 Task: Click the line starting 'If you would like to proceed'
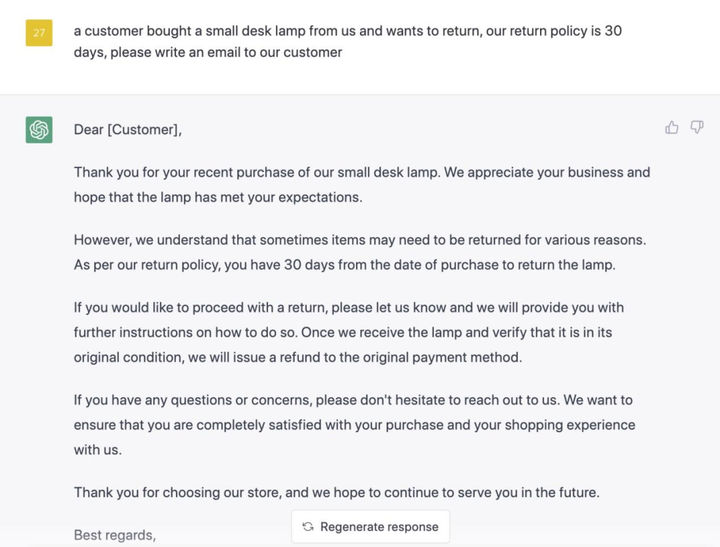(x=349, y=307)
